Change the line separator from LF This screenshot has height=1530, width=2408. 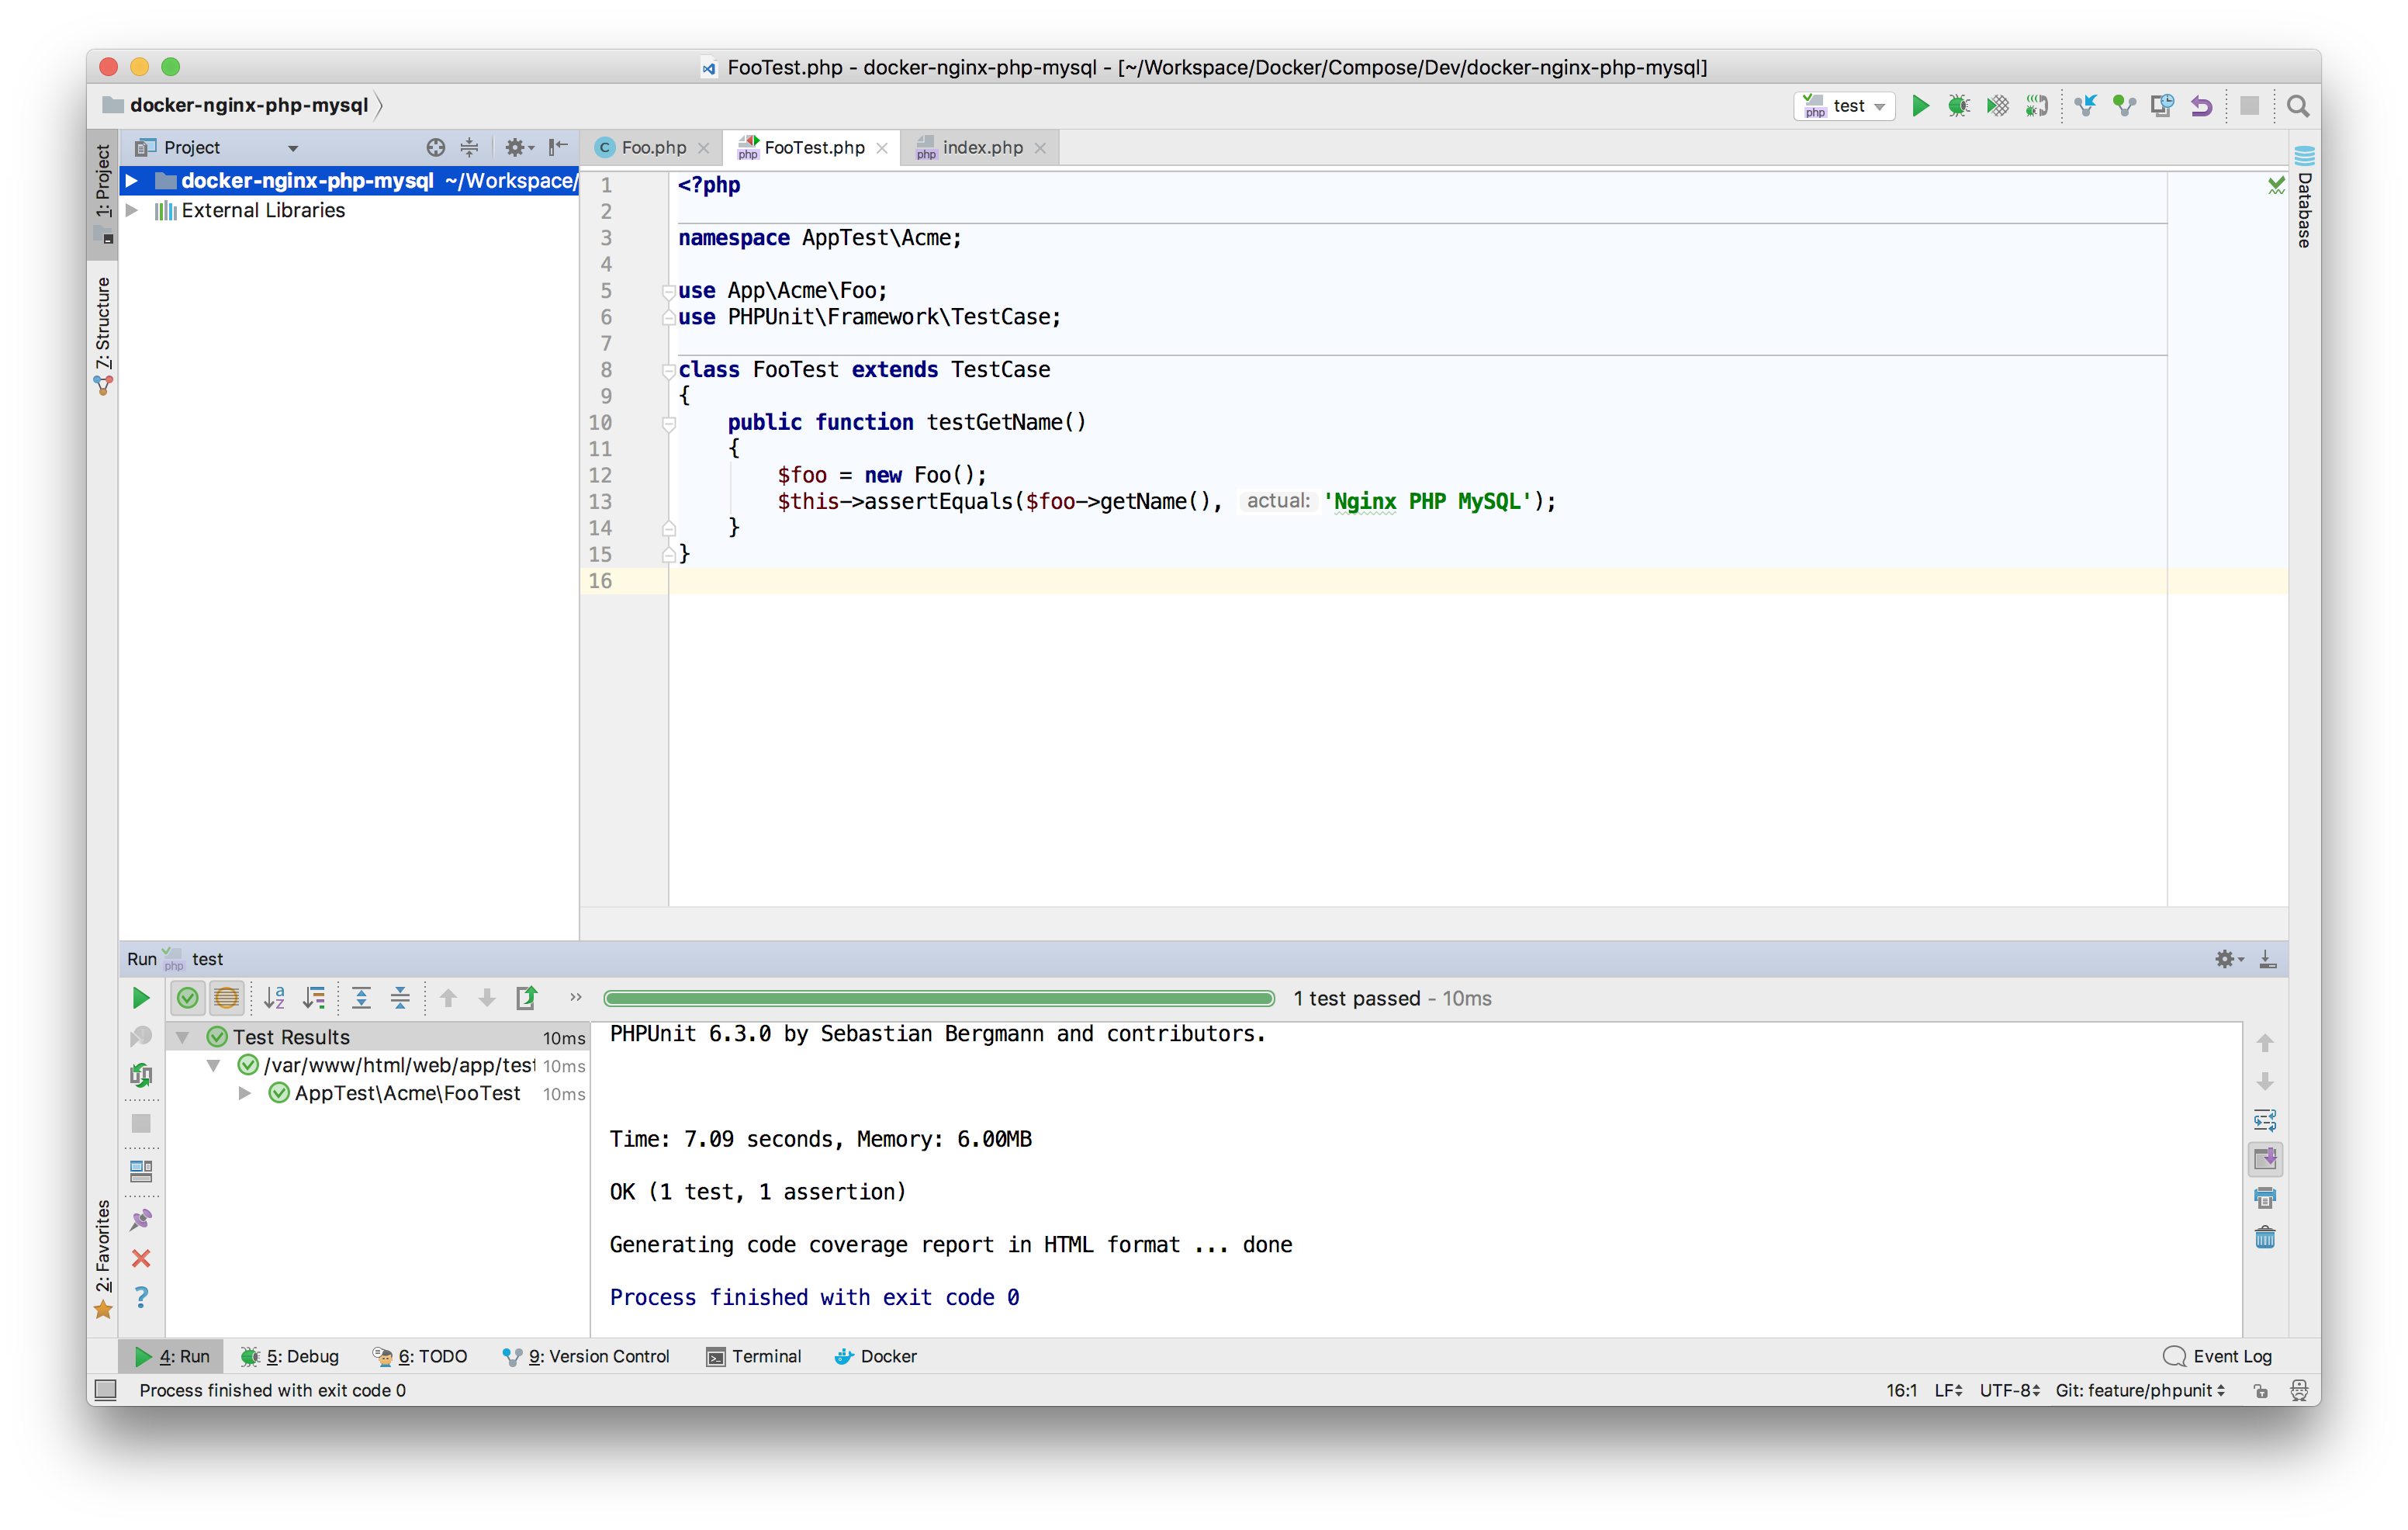[x=1946, y=1390]
